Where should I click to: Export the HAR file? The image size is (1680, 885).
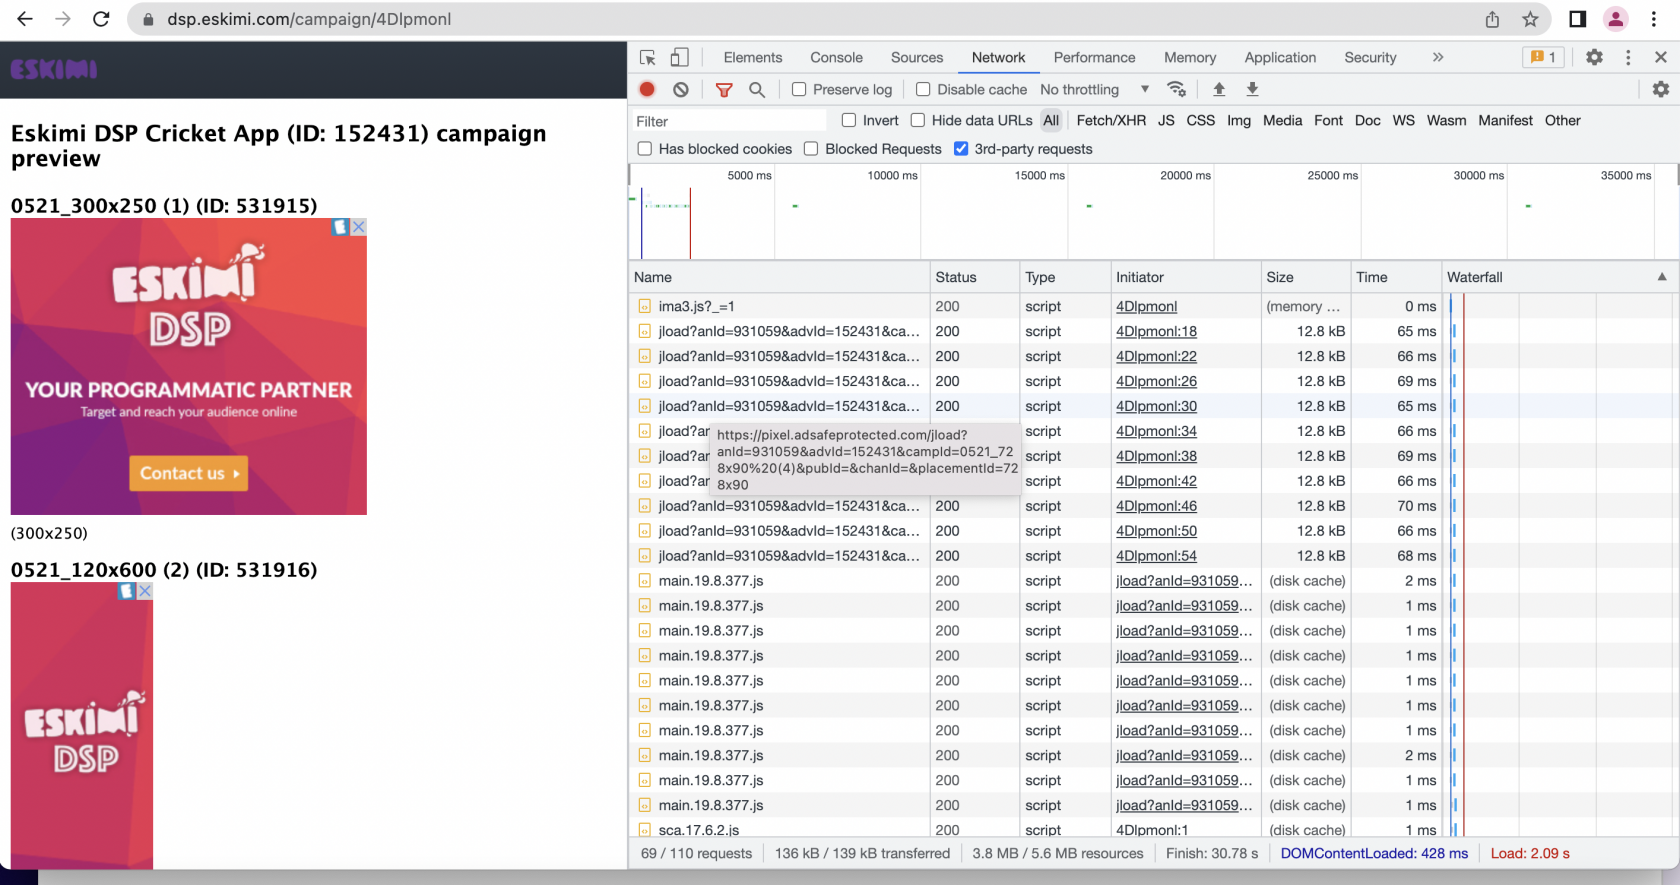tap(1252, 89)
